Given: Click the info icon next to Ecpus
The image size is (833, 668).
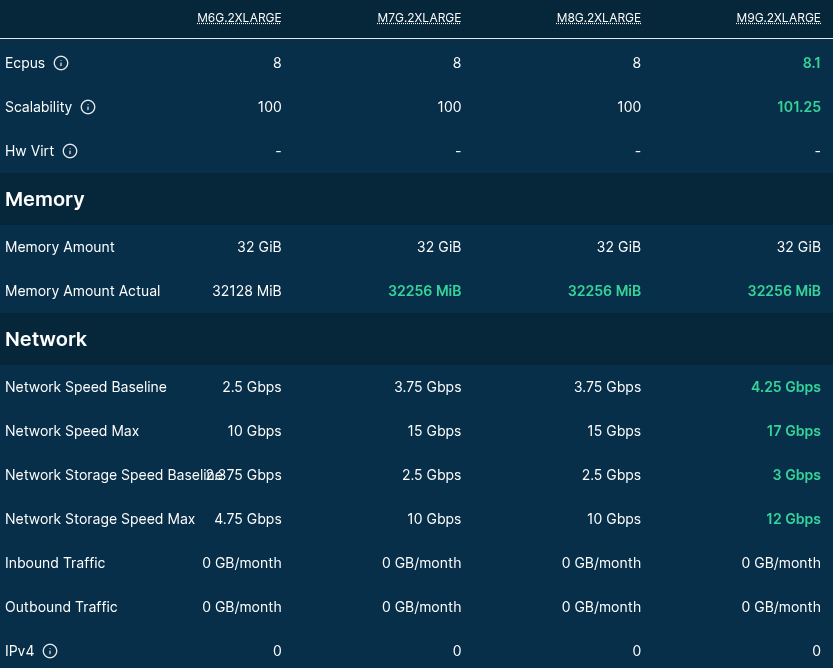Looking at the screenshot, I should tap(61, 63).
